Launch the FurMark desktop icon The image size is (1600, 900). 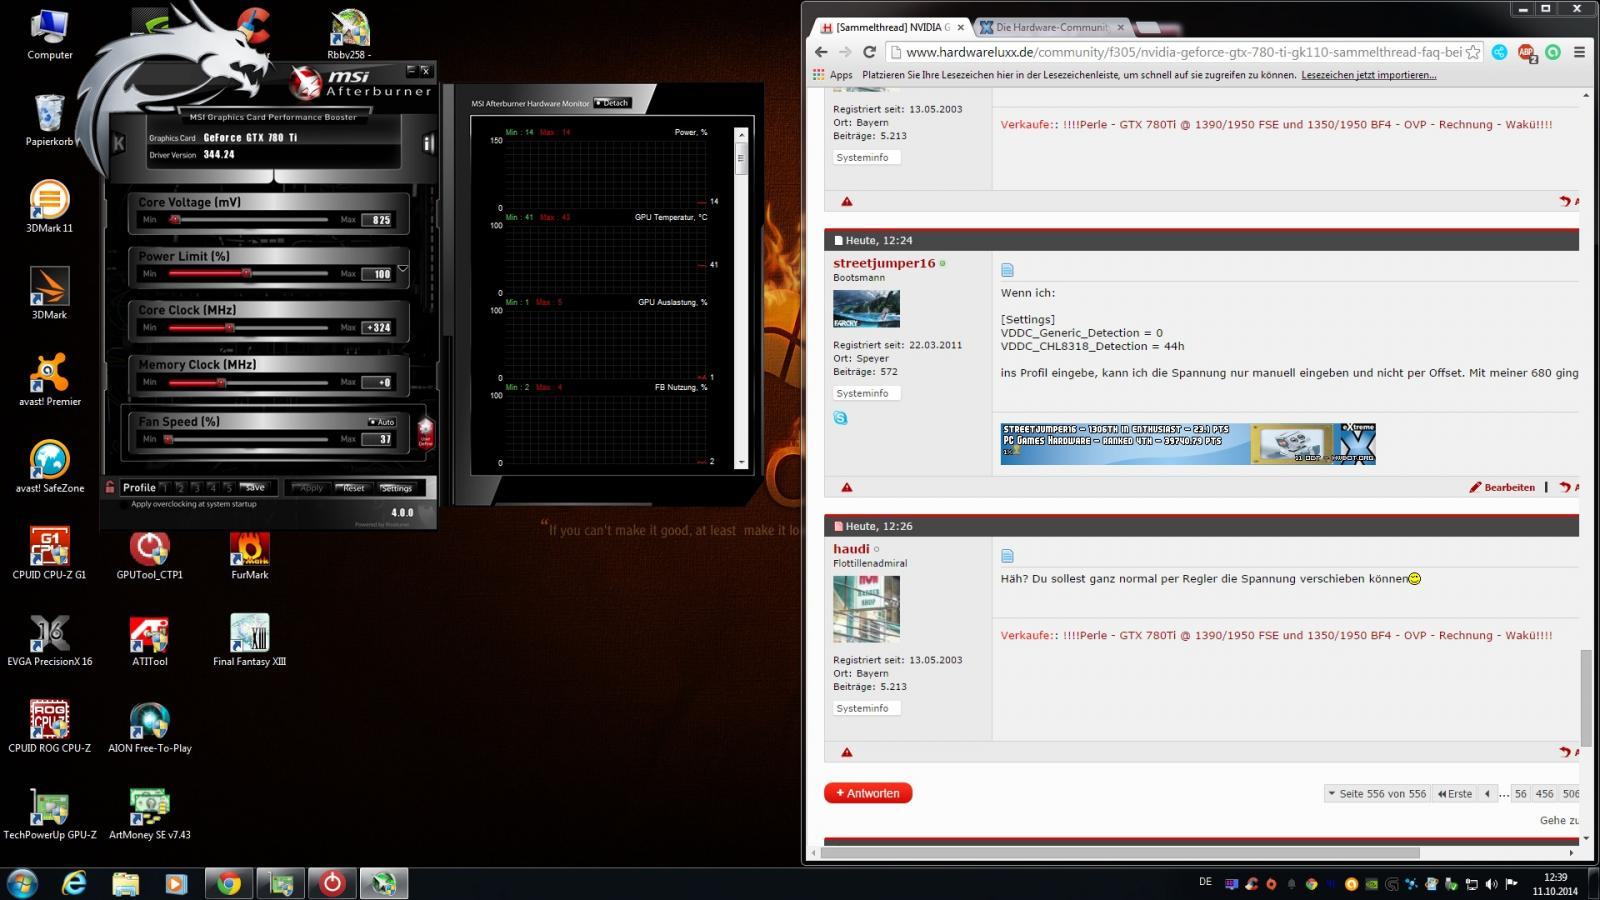pyautogui.click(x=249, y=554)
